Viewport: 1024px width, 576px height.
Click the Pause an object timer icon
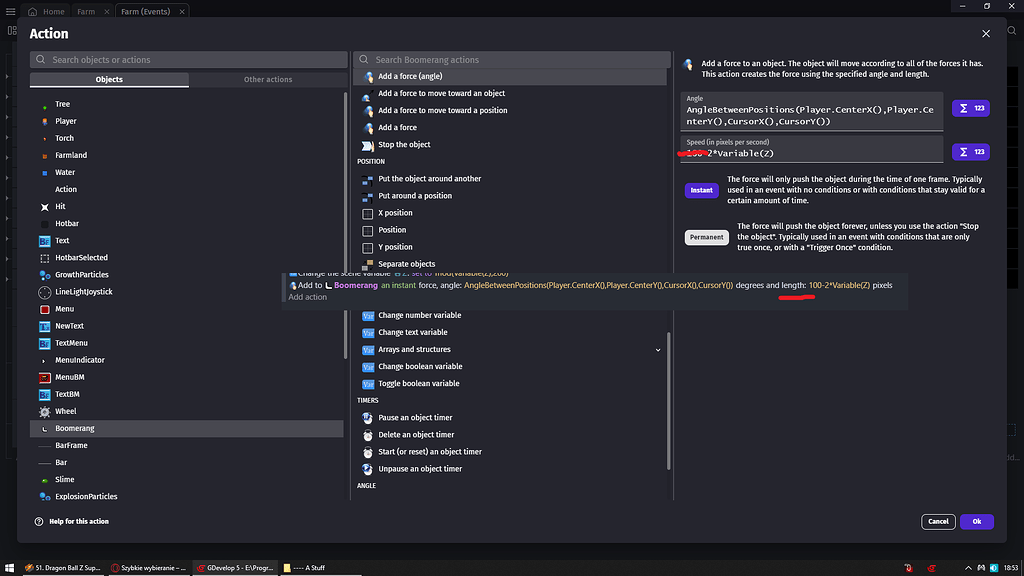click(x=368, y=418)
